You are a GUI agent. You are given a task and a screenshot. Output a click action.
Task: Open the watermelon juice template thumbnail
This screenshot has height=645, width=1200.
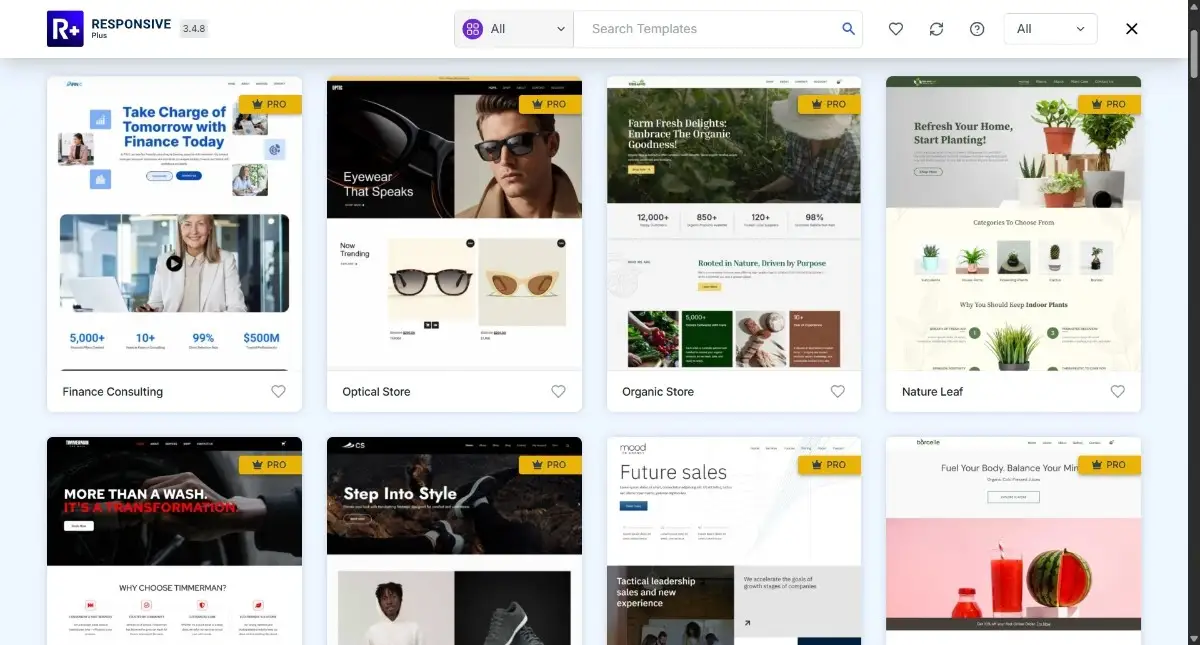1013,541
